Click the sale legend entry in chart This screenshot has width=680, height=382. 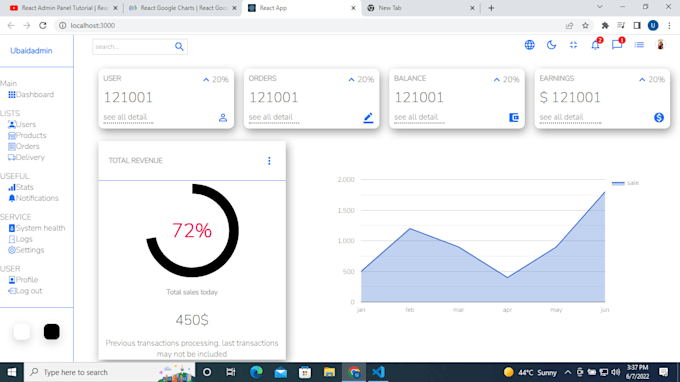pyautogui.click(x=625, y=183)
